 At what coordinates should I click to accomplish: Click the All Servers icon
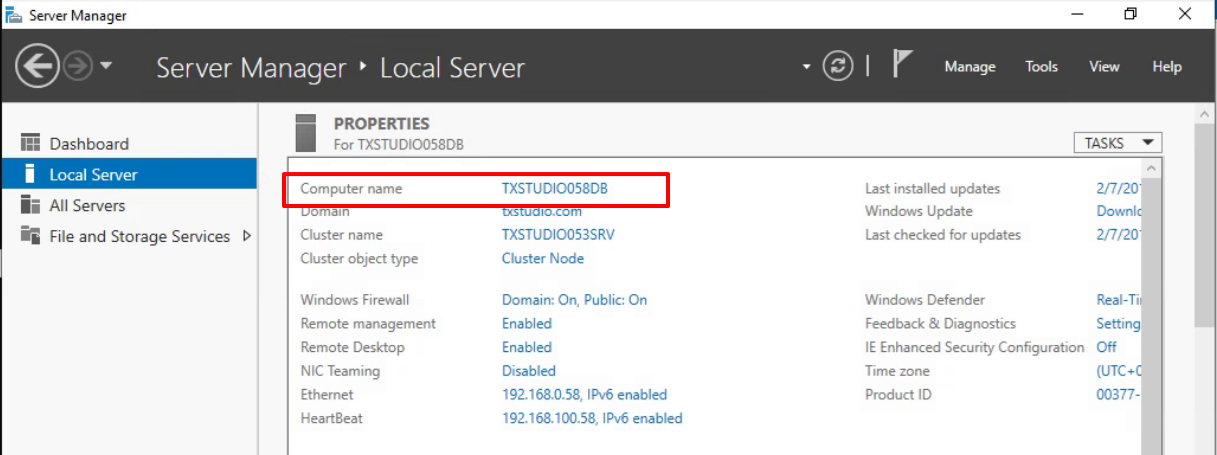click(30, 205)
